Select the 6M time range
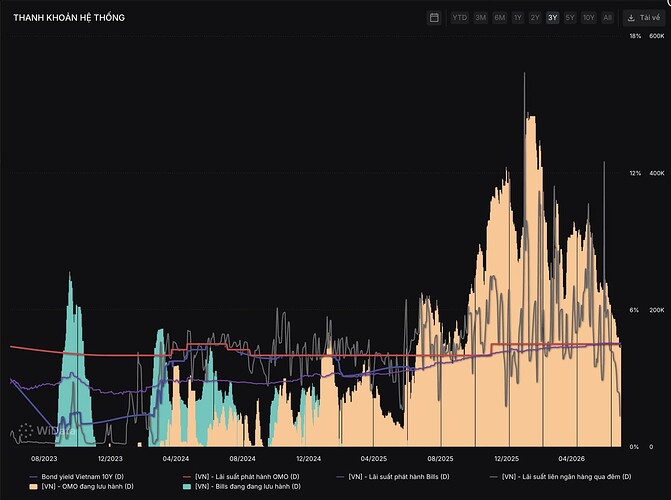 499,18
